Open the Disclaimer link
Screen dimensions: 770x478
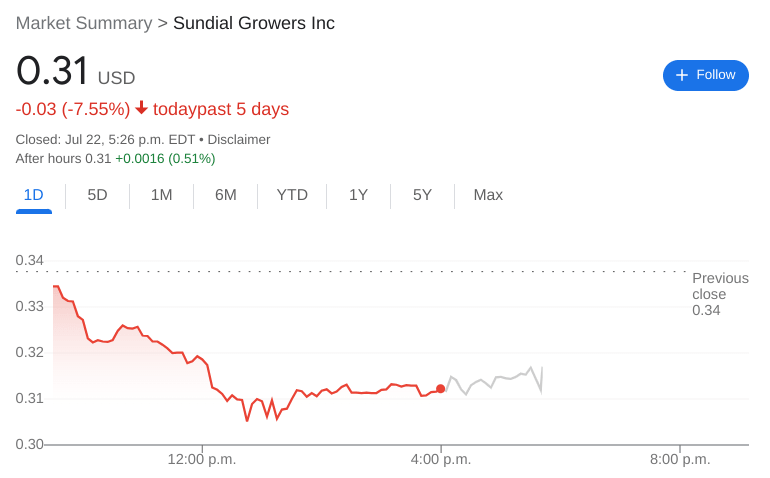pos(239,139)
